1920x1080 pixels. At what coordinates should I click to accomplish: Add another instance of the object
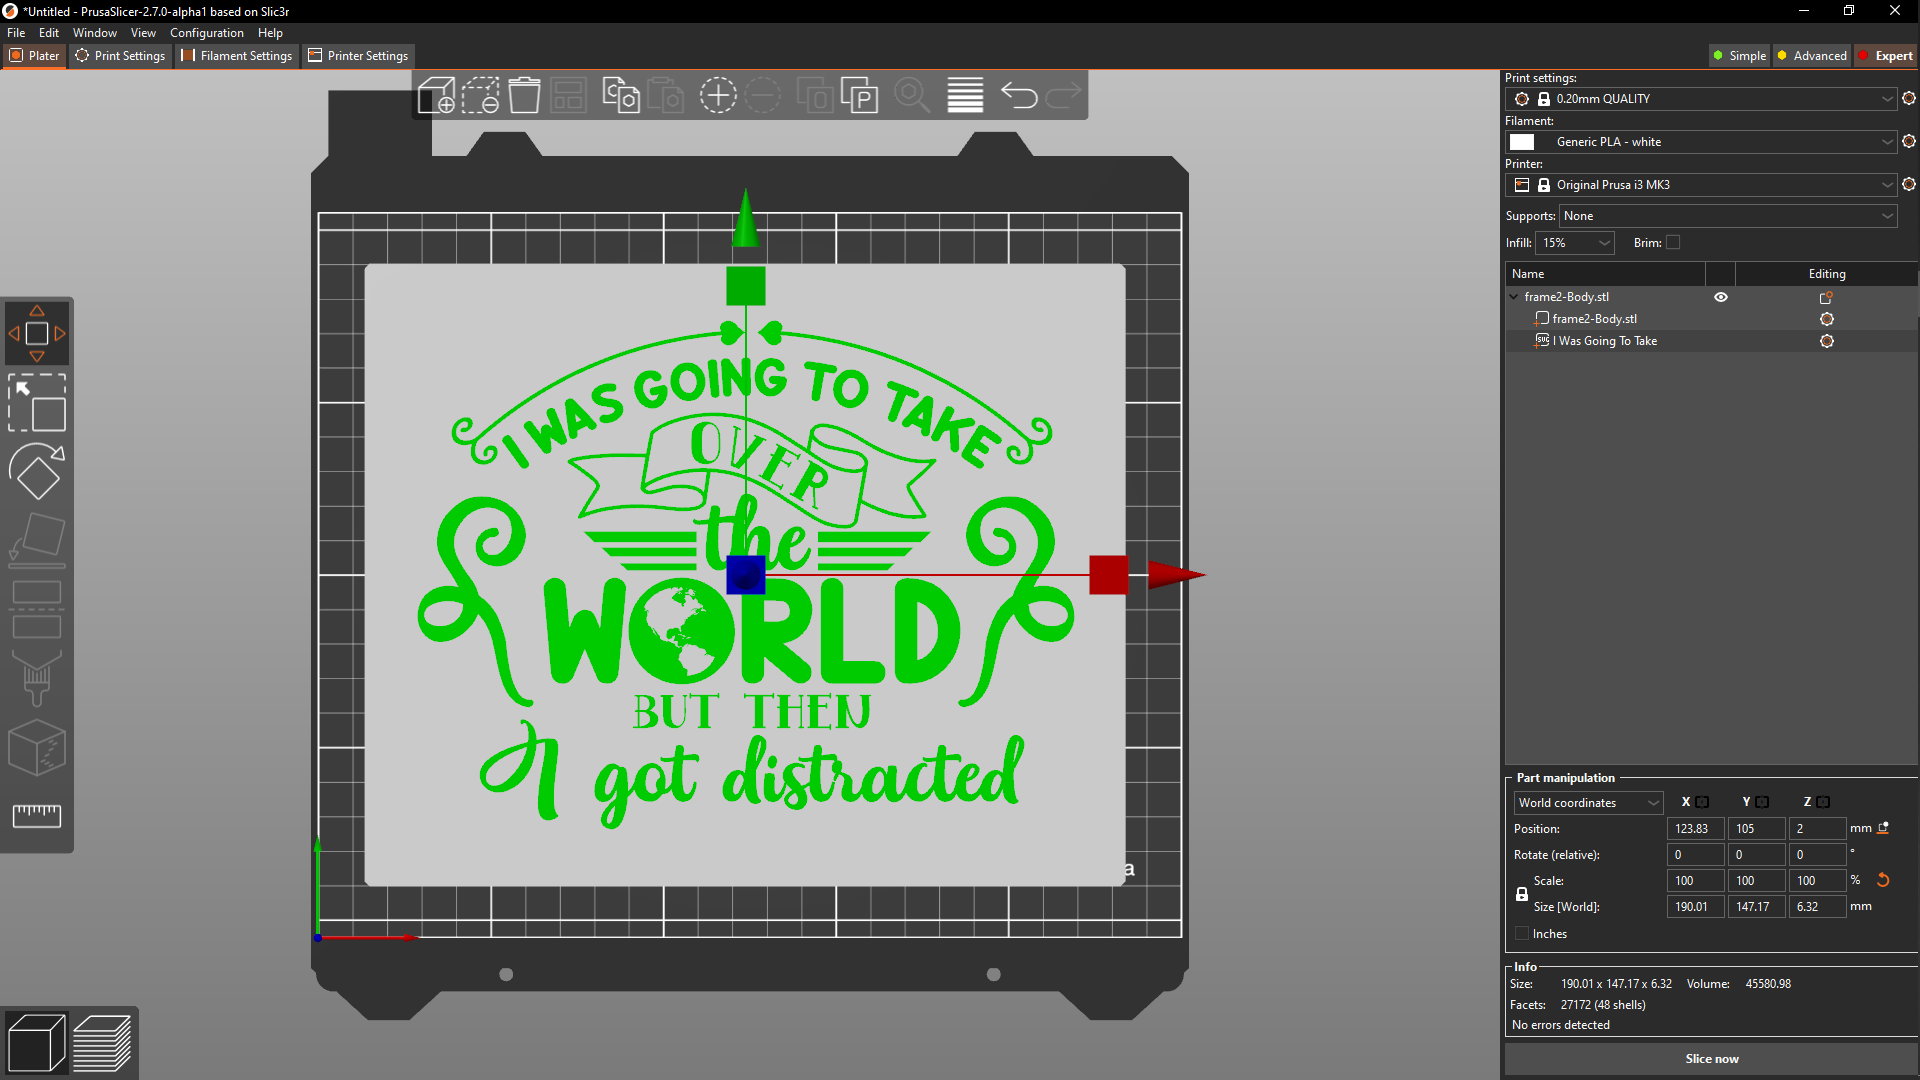click(x=718, y=96)
